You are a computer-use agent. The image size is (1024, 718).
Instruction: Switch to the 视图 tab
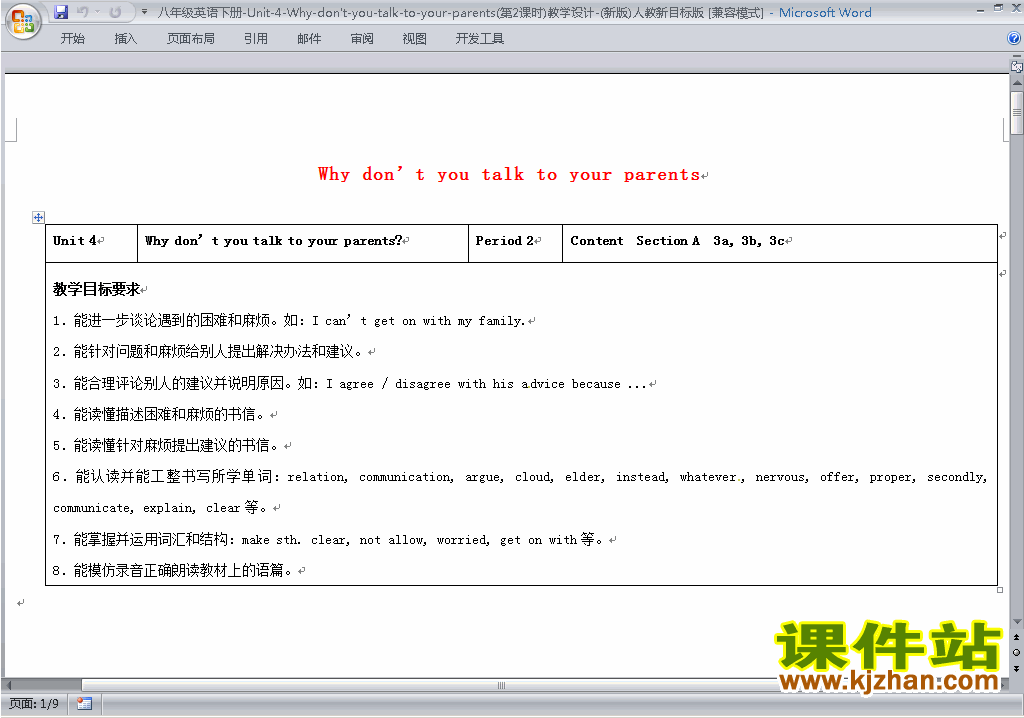pos(415,39)
